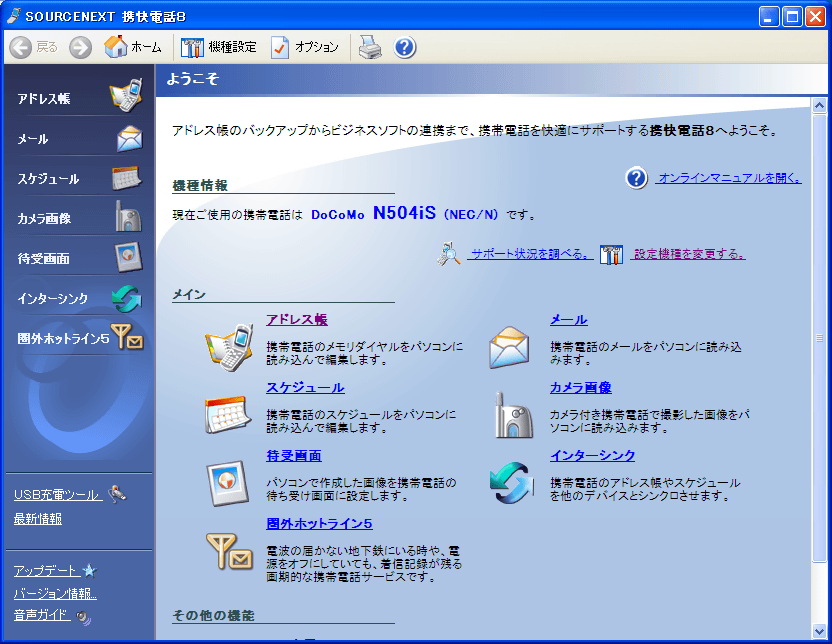Open the アップデート link
832x644 pixels.
coord(47,571)
